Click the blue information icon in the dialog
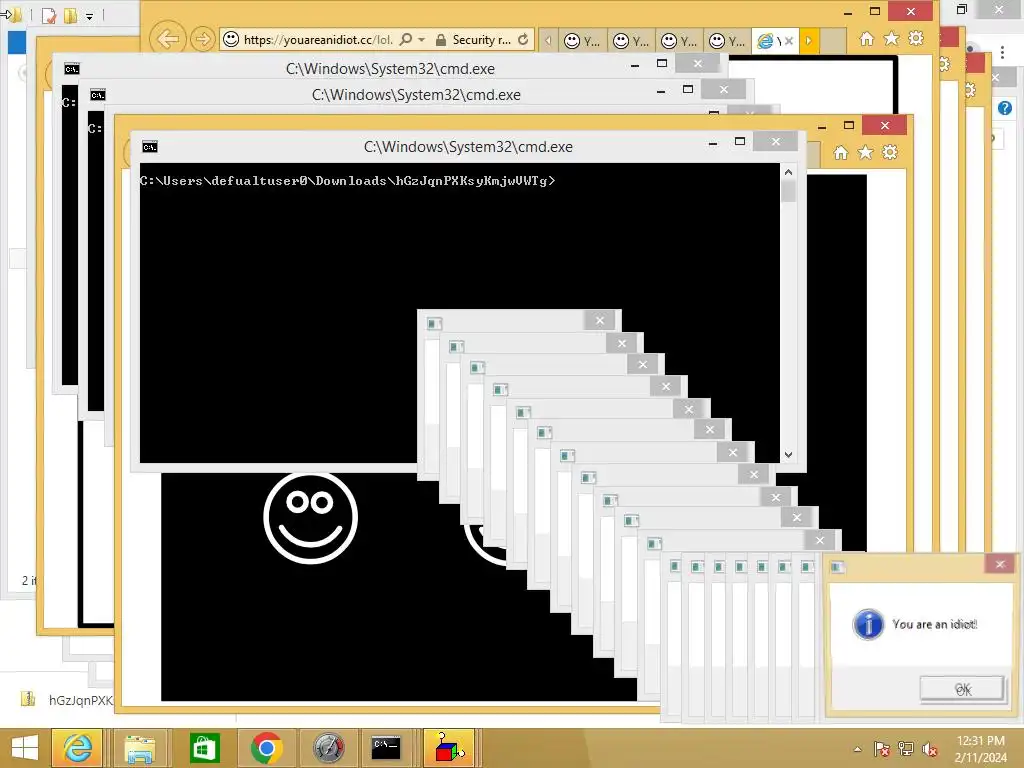 tap(868, 624)
